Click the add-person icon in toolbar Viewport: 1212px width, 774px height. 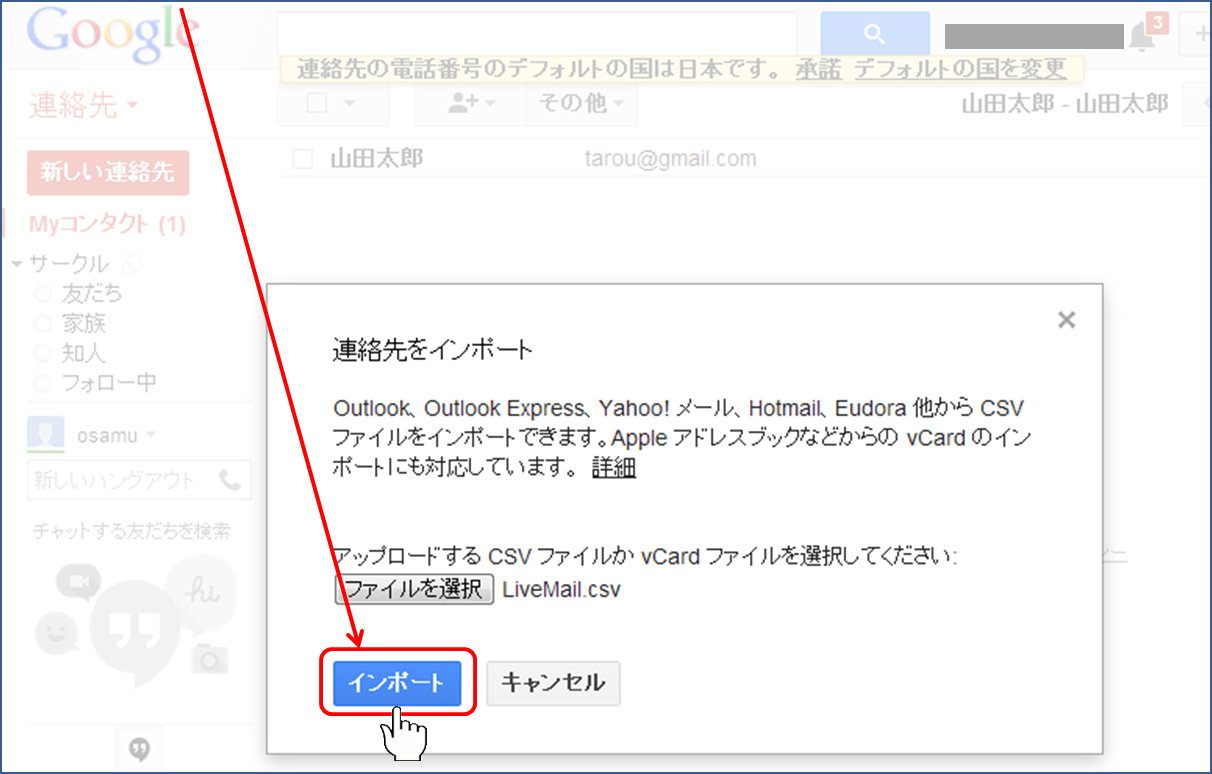click(x=461, y=104)
